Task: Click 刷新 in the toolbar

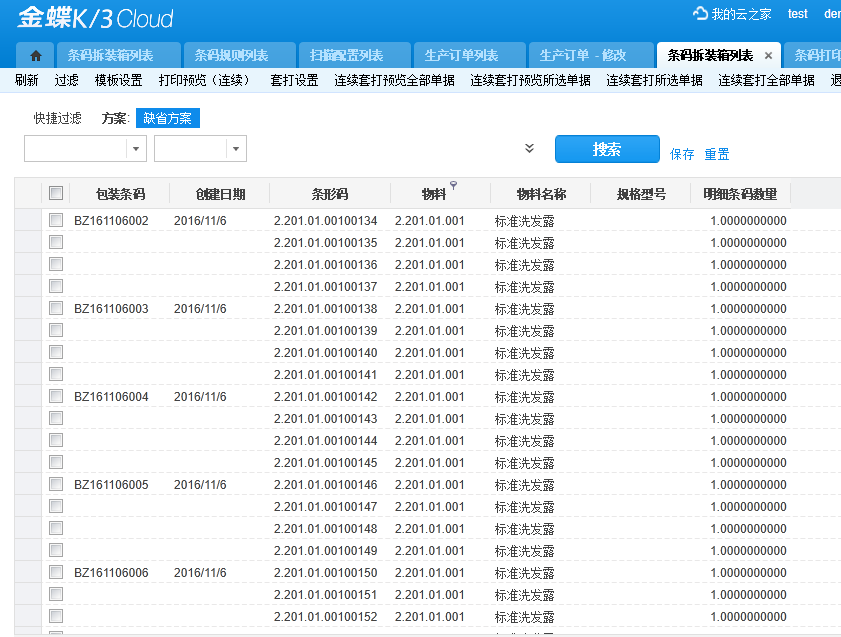Action: (x=27, y=80)
